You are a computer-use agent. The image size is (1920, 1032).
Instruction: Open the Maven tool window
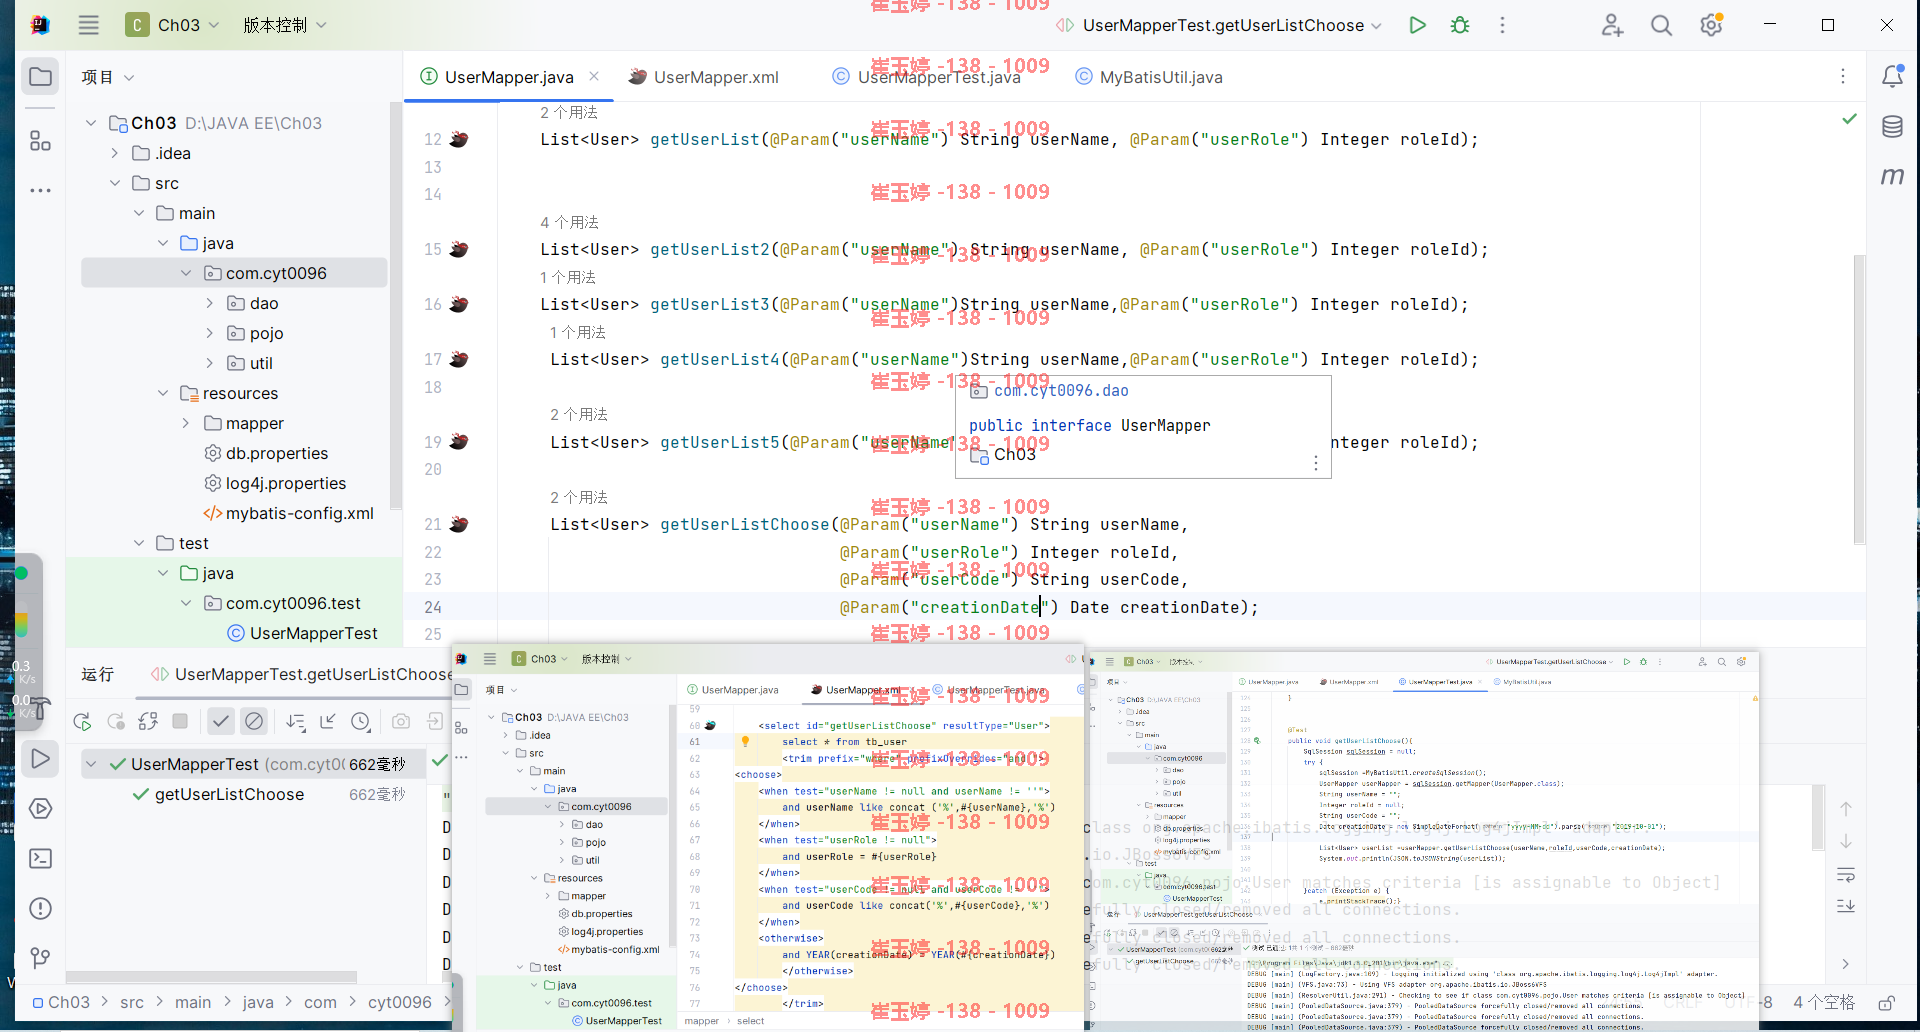point(1892,176)
